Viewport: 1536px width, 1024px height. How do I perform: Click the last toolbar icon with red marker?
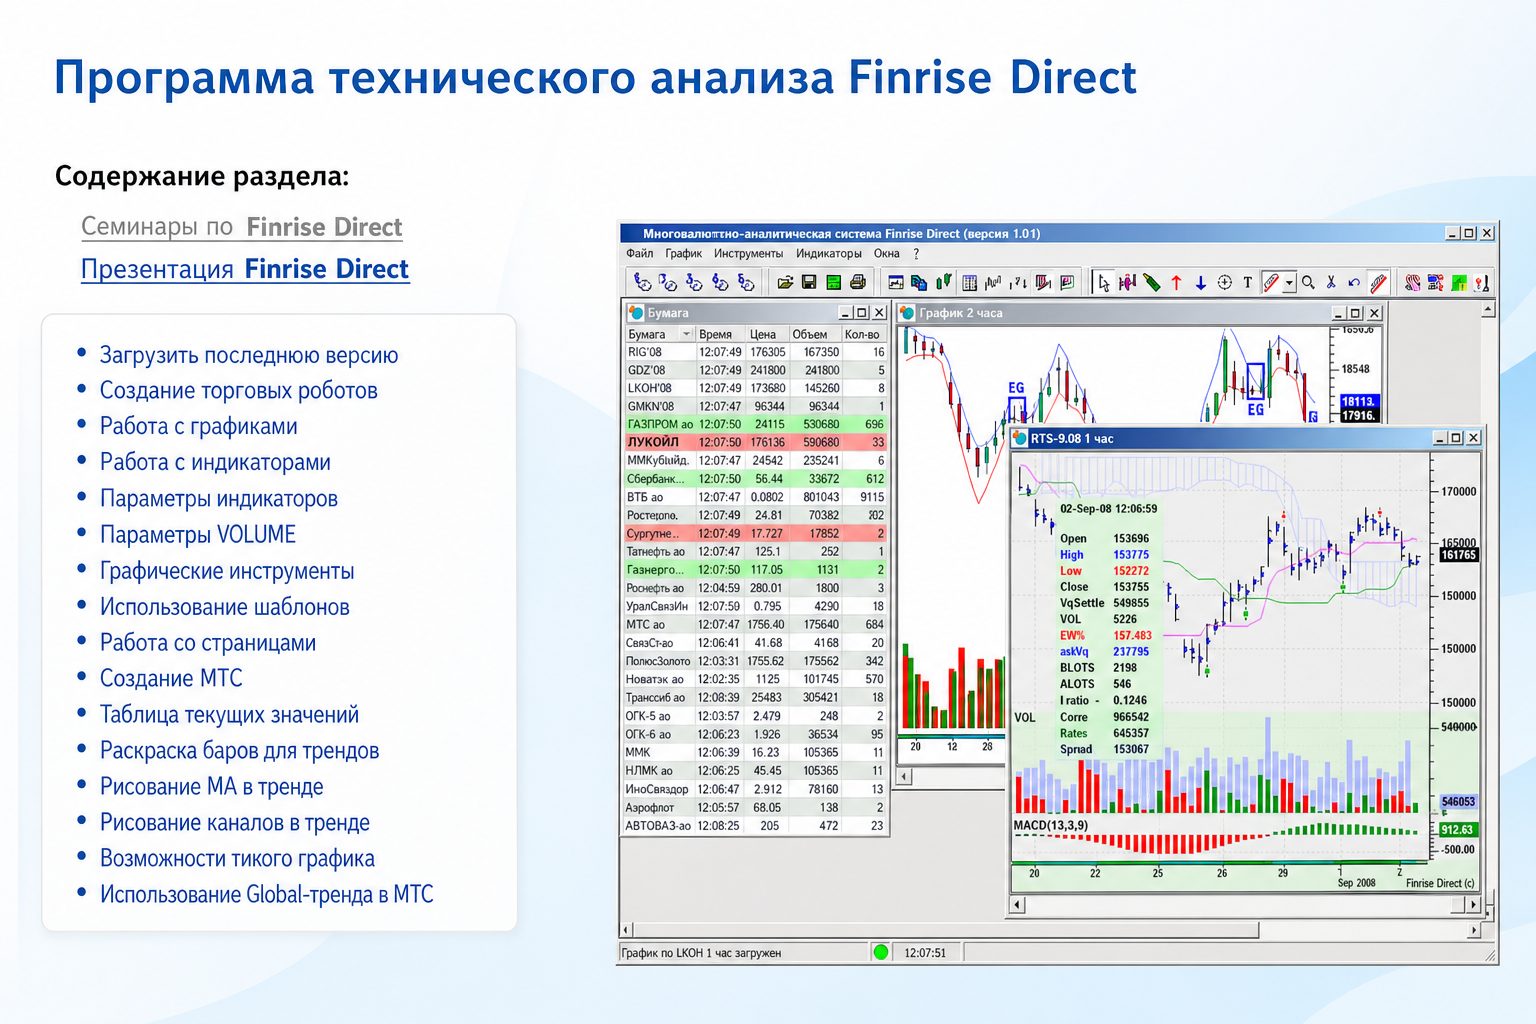pos(1483,283)
